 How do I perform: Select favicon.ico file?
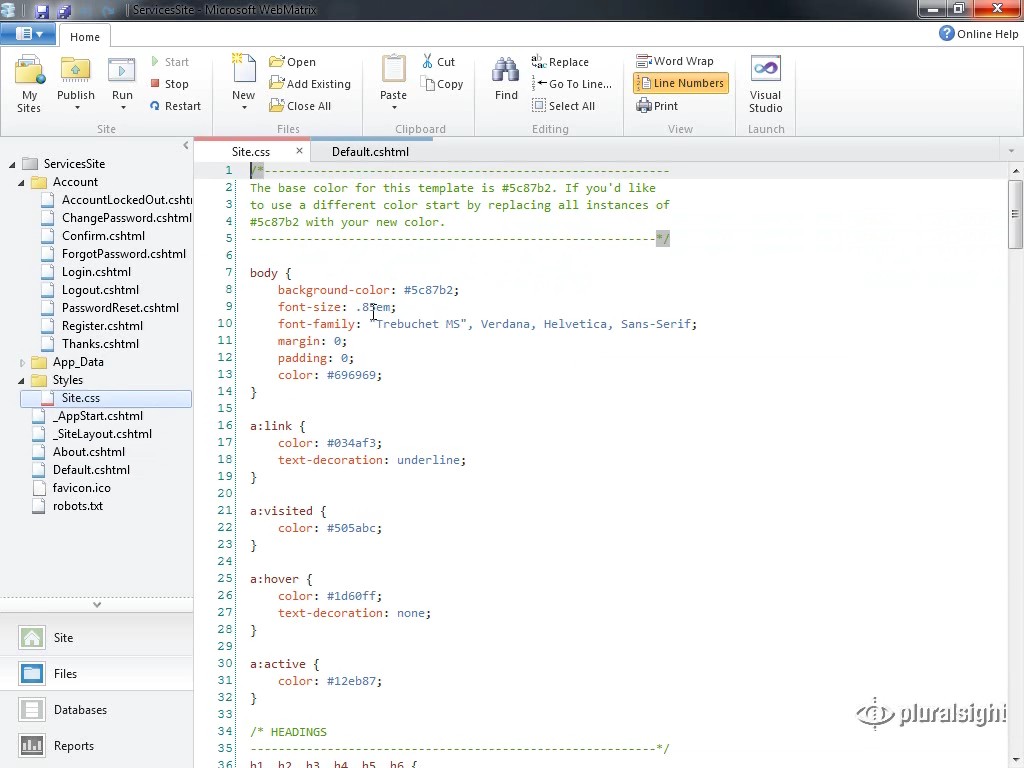[x=82, y=488]
